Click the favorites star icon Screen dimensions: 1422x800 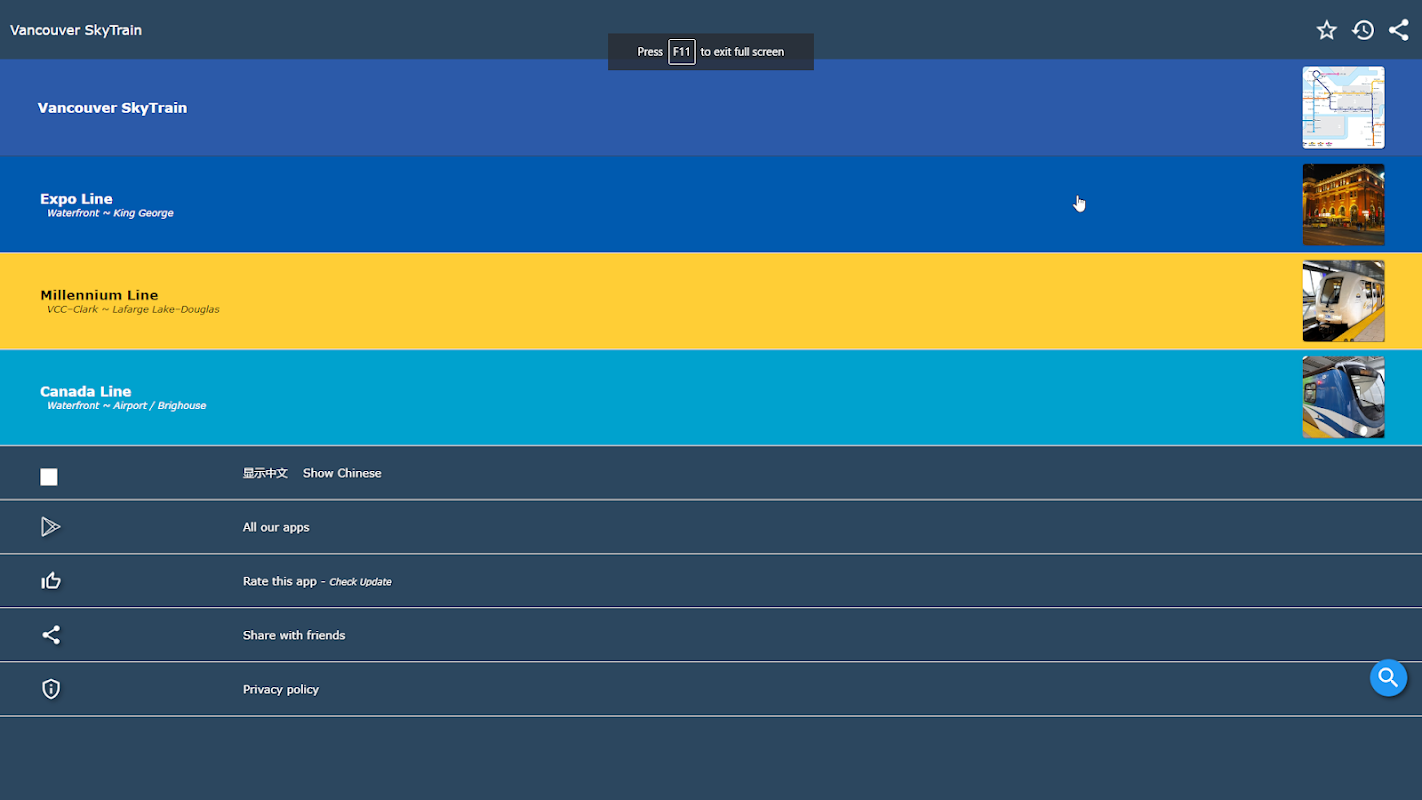[x=1326, y=30]
